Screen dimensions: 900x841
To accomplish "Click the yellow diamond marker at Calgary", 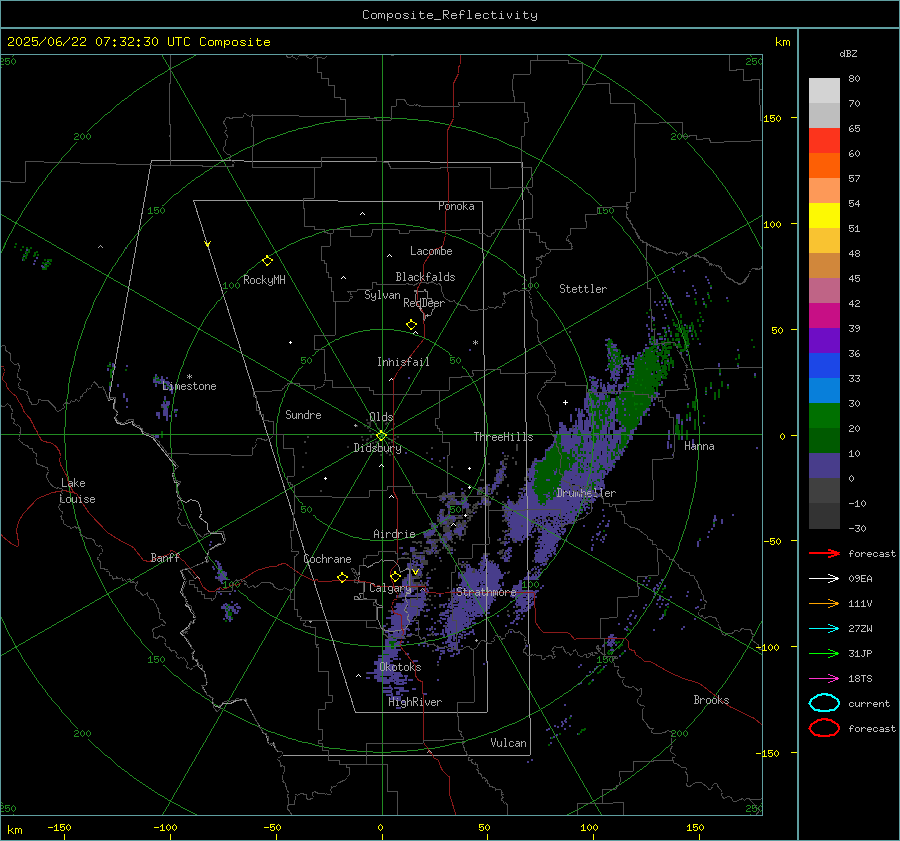I will (x=395, y=576).
